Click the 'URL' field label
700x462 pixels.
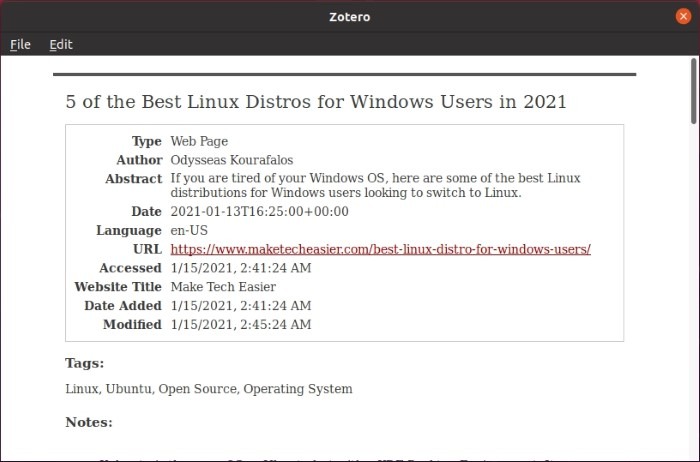pyautogui.click(x=147, y=249)
